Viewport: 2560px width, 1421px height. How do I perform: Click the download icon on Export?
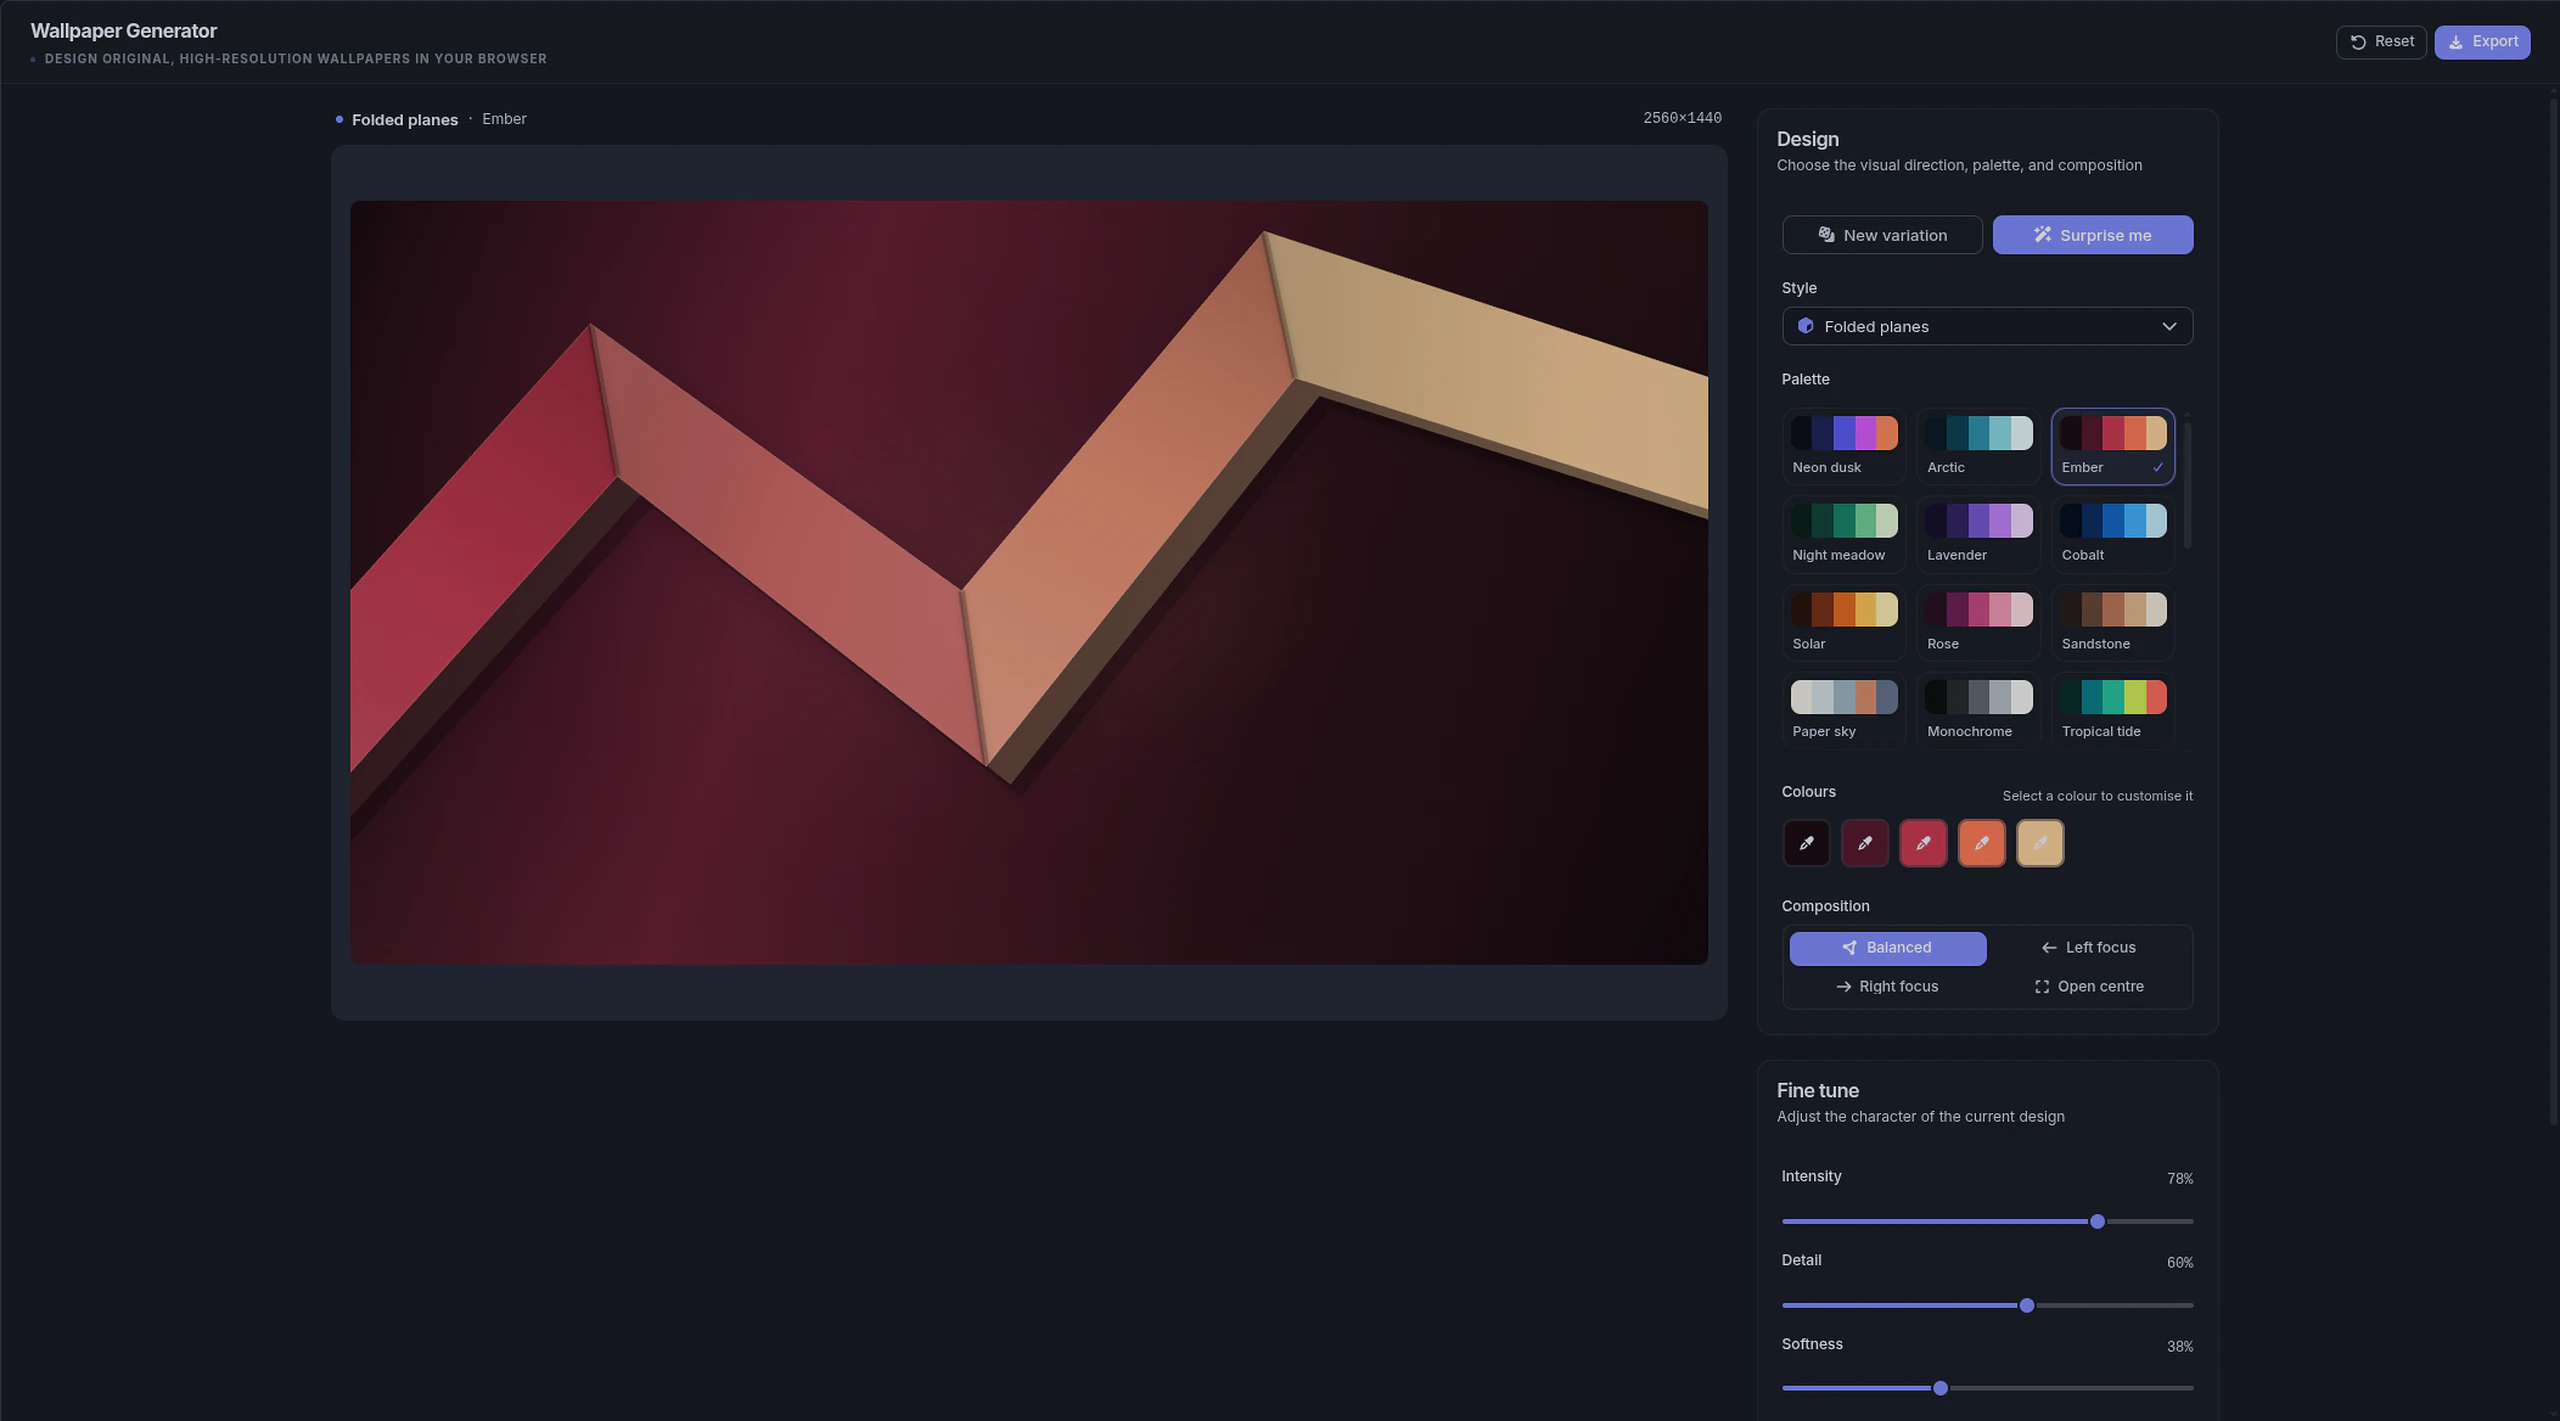click(2456, 42)
